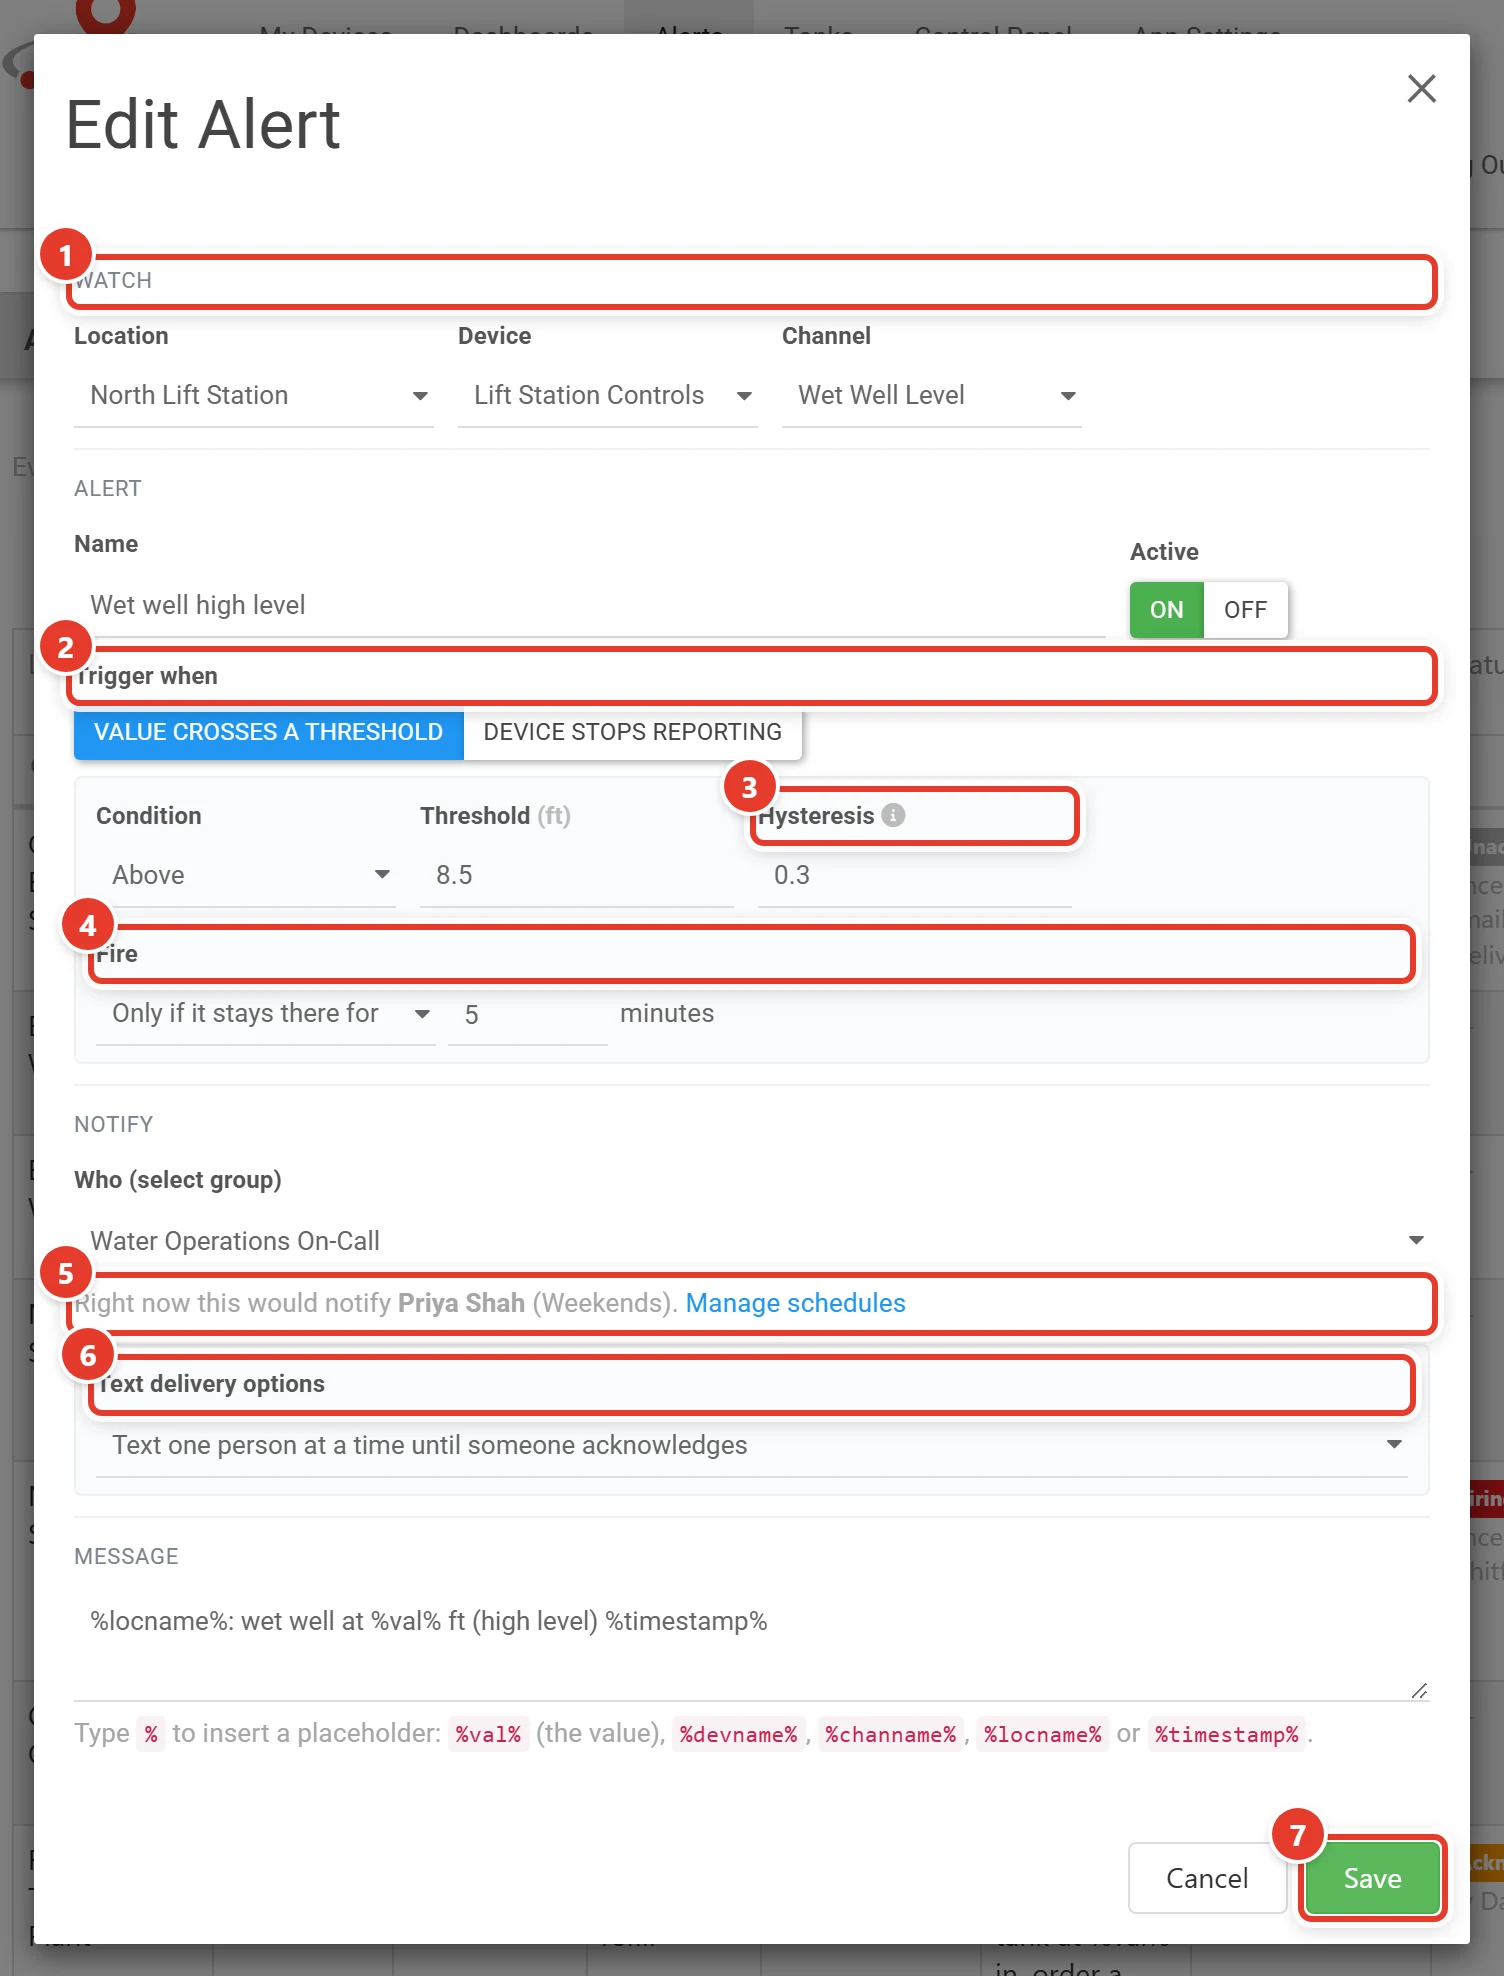
Task: Click the %channame% placeholder code
Action: pyautogui.click(x=891, y=1734)
